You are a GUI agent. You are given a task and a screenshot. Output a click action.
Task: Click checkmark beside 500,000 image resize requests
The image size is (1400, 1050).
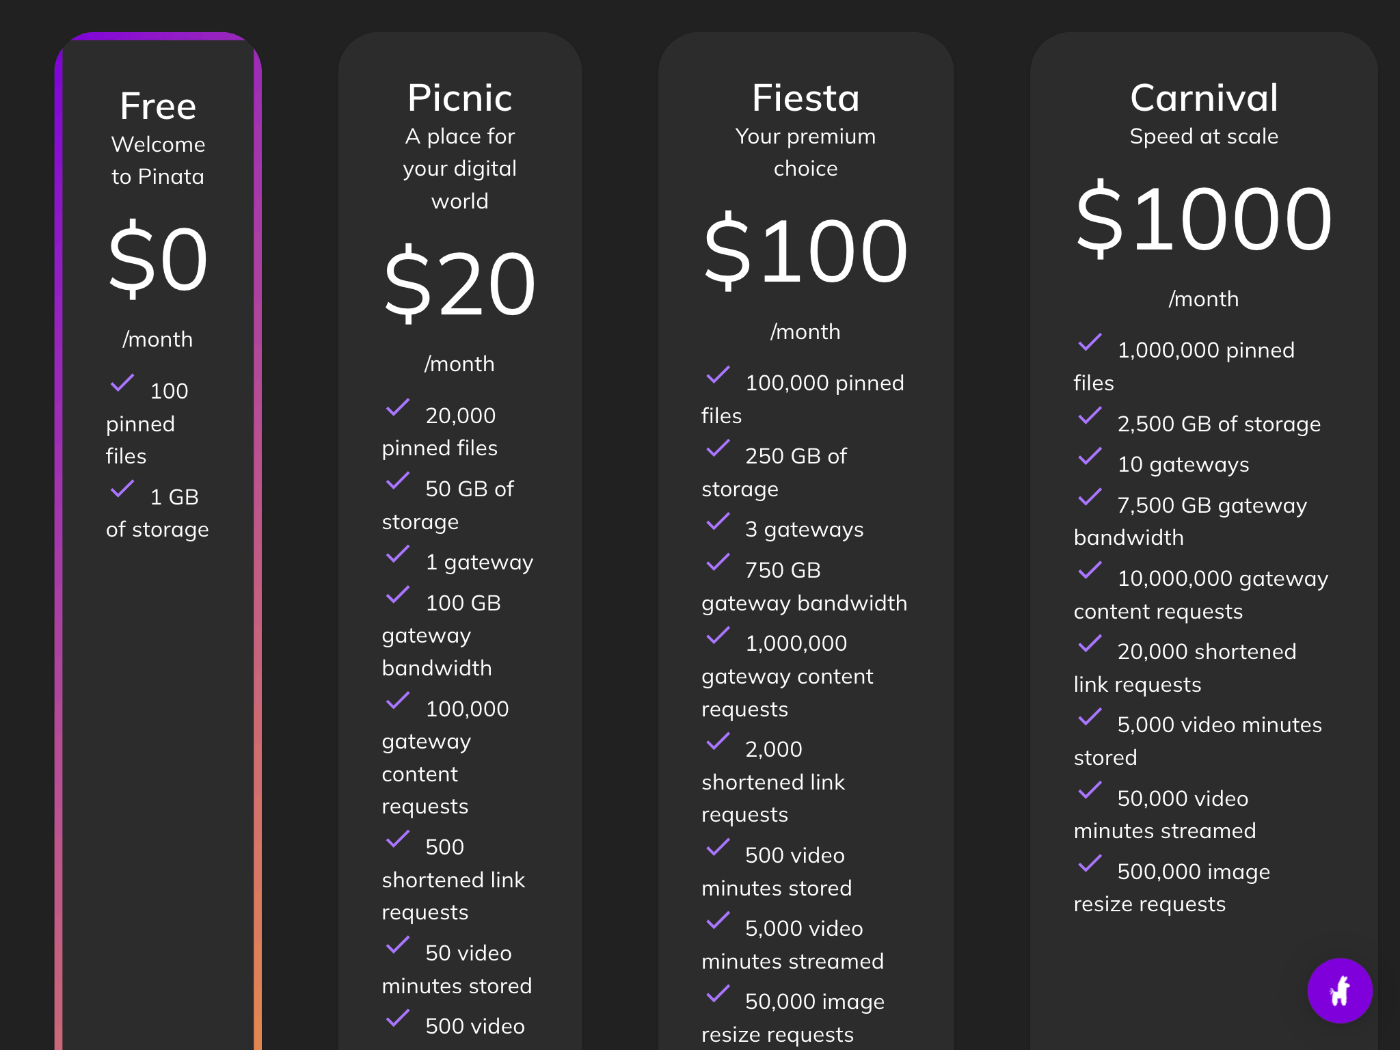(x=1090, y=863)
